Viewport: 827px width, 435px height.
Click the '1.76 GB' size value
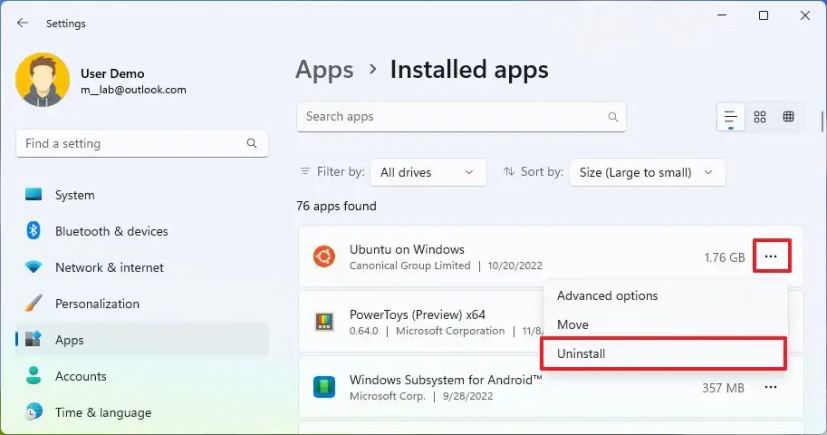click(724, 257)
